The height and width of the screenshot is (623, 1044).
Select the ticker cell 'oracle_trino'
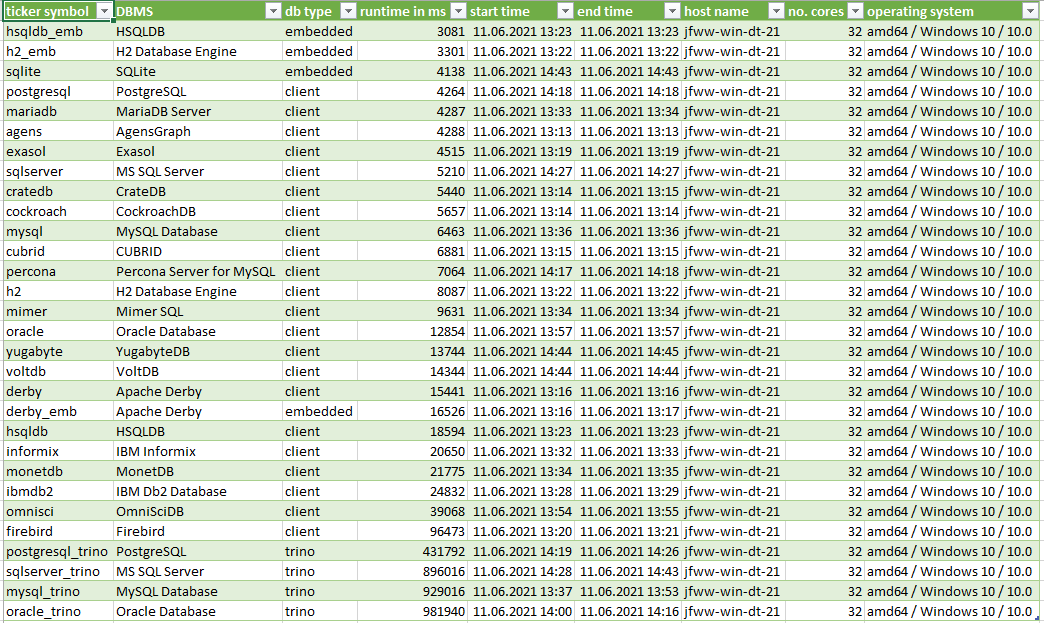coord(58,611)
